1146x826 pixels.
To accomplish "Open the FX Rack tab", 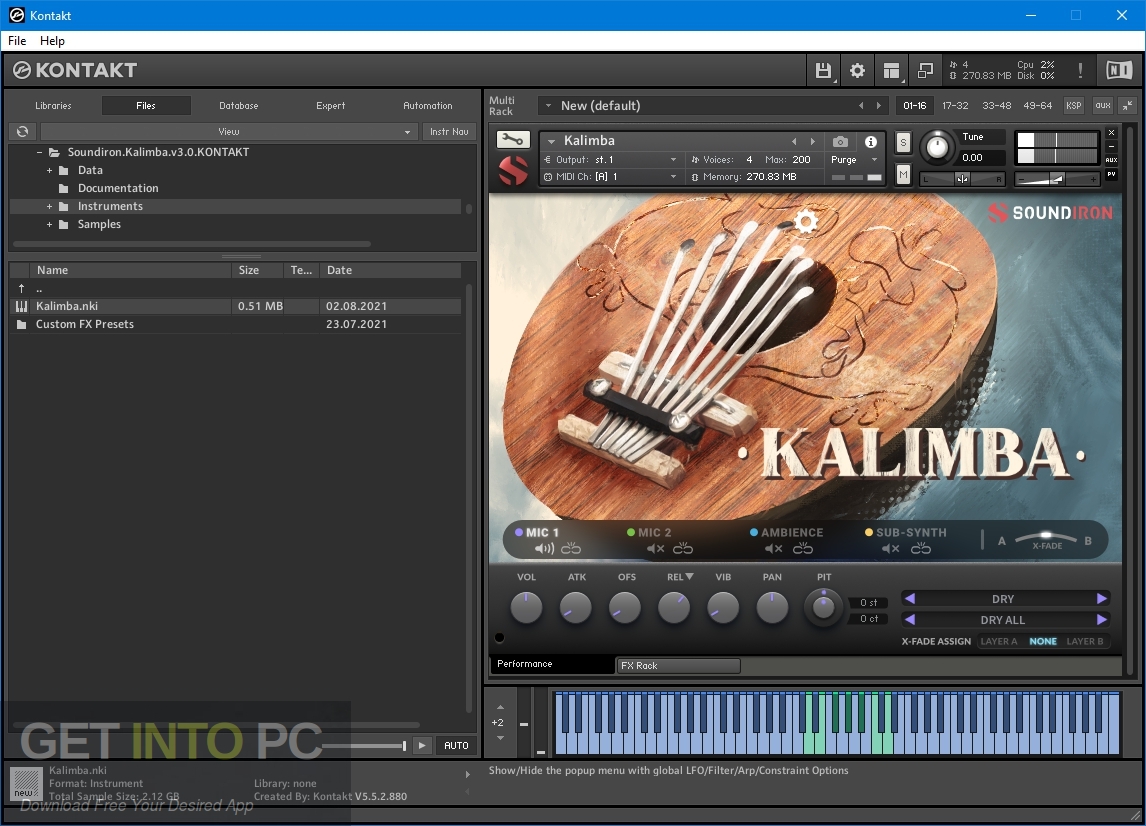I will coord(678,665).
